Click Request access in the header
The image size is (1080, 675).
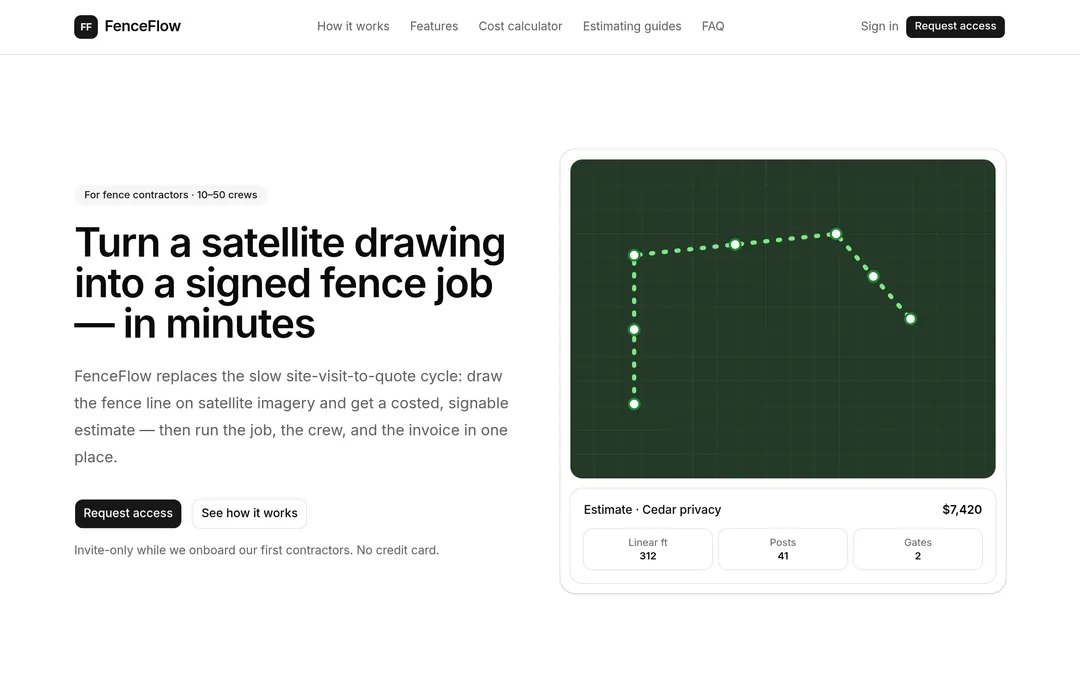pos(955,26)
